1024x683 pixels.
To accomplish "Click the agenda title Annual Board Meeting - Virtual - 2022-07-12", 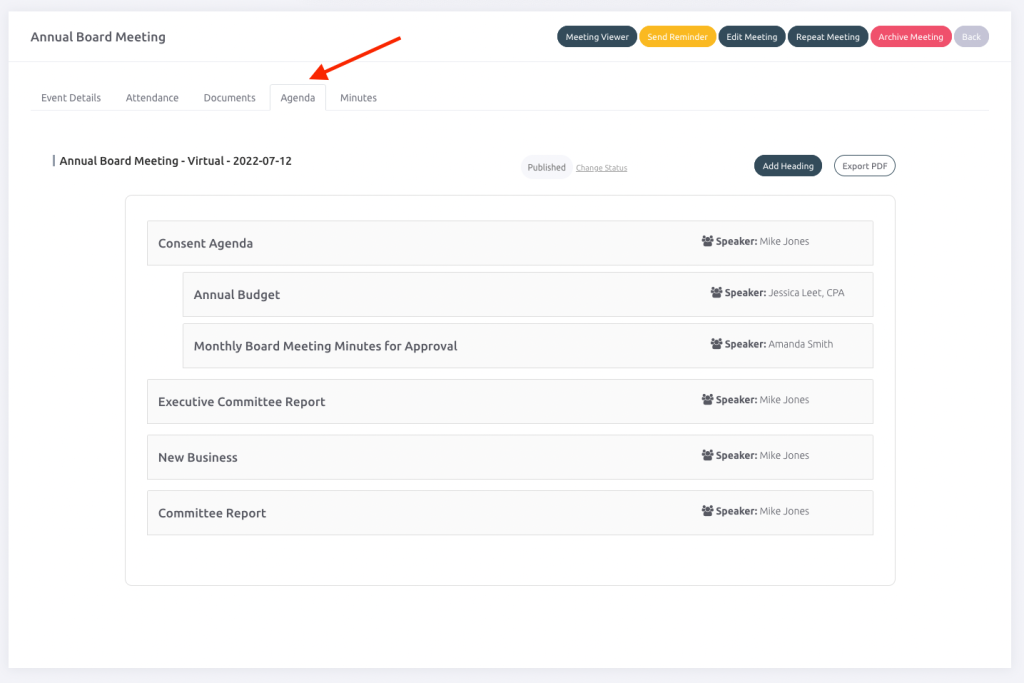I will click(x=176, y=161).
